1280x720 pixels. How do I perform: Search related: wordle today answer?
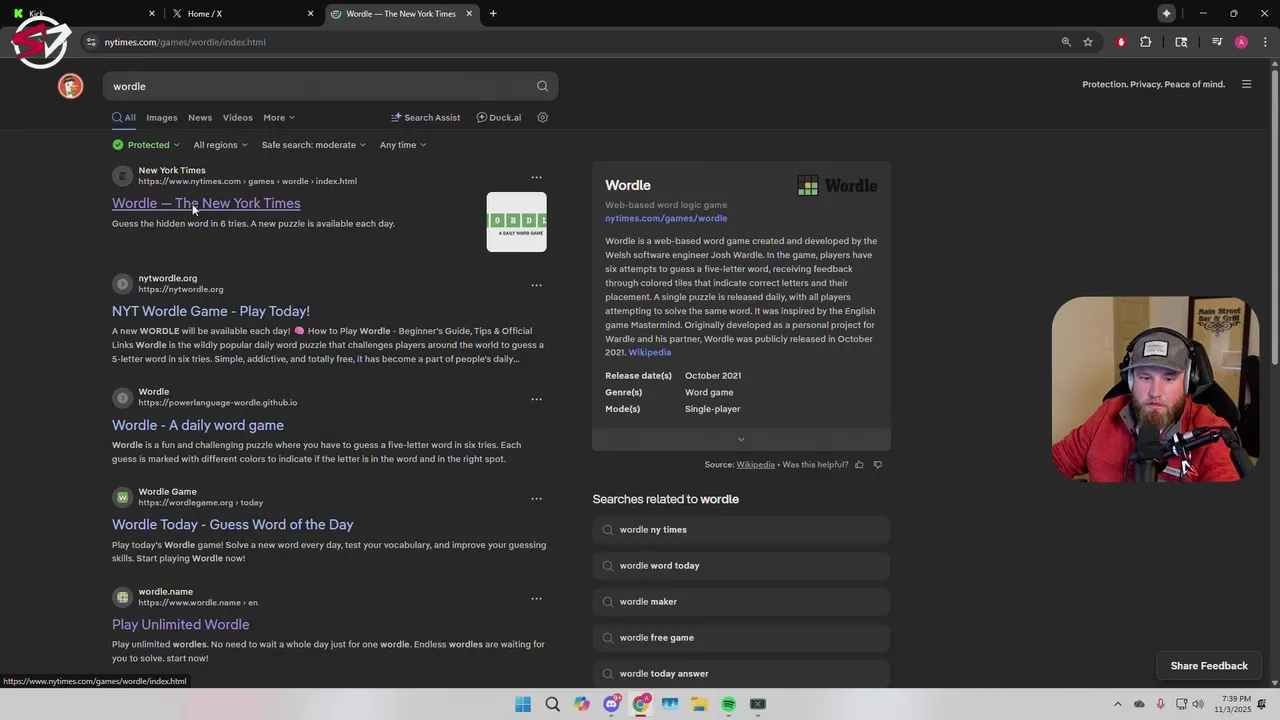[741, 674]
